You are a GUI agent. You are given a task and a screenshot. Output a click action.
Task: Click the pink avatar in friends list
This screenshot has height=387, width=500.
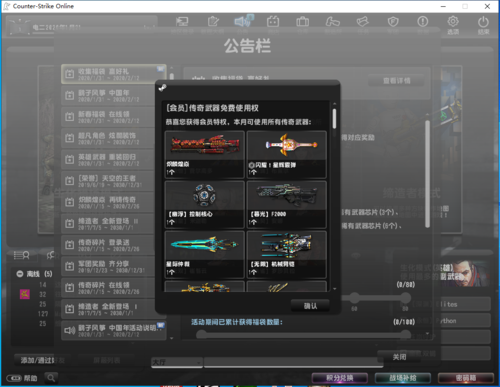click(25, 294)
